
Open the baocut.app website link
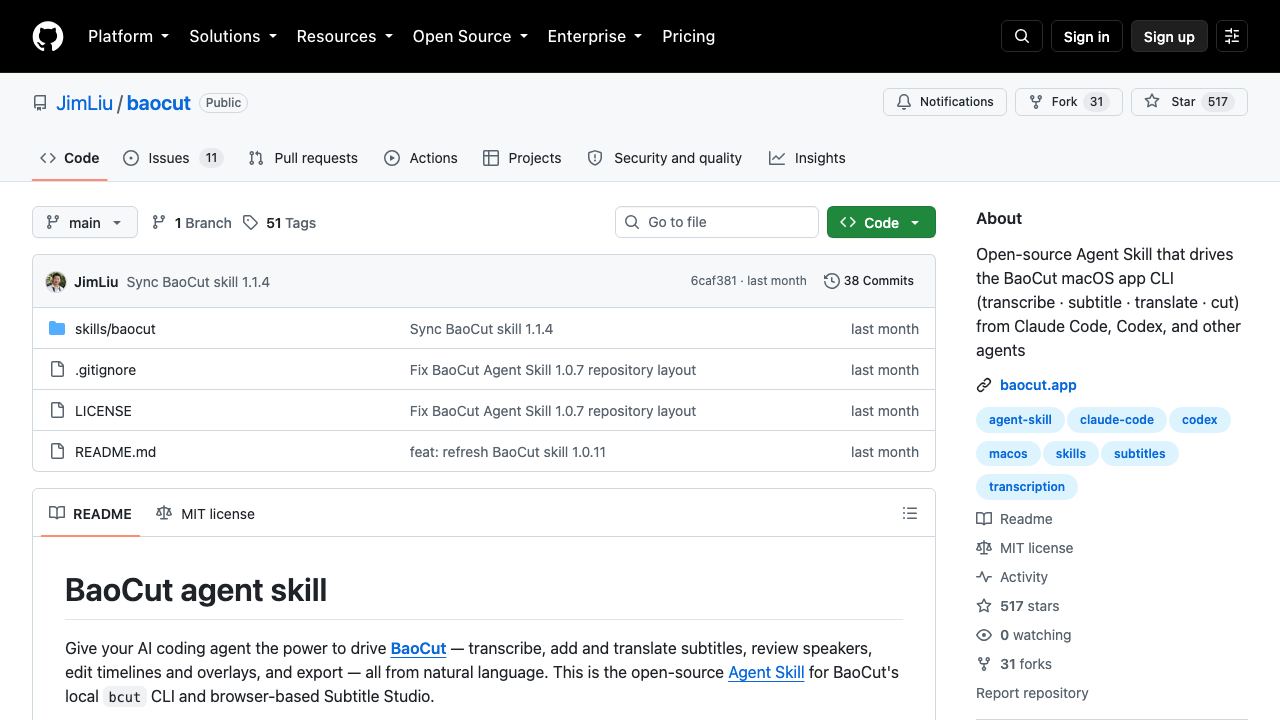click(x=1038, y=385)
